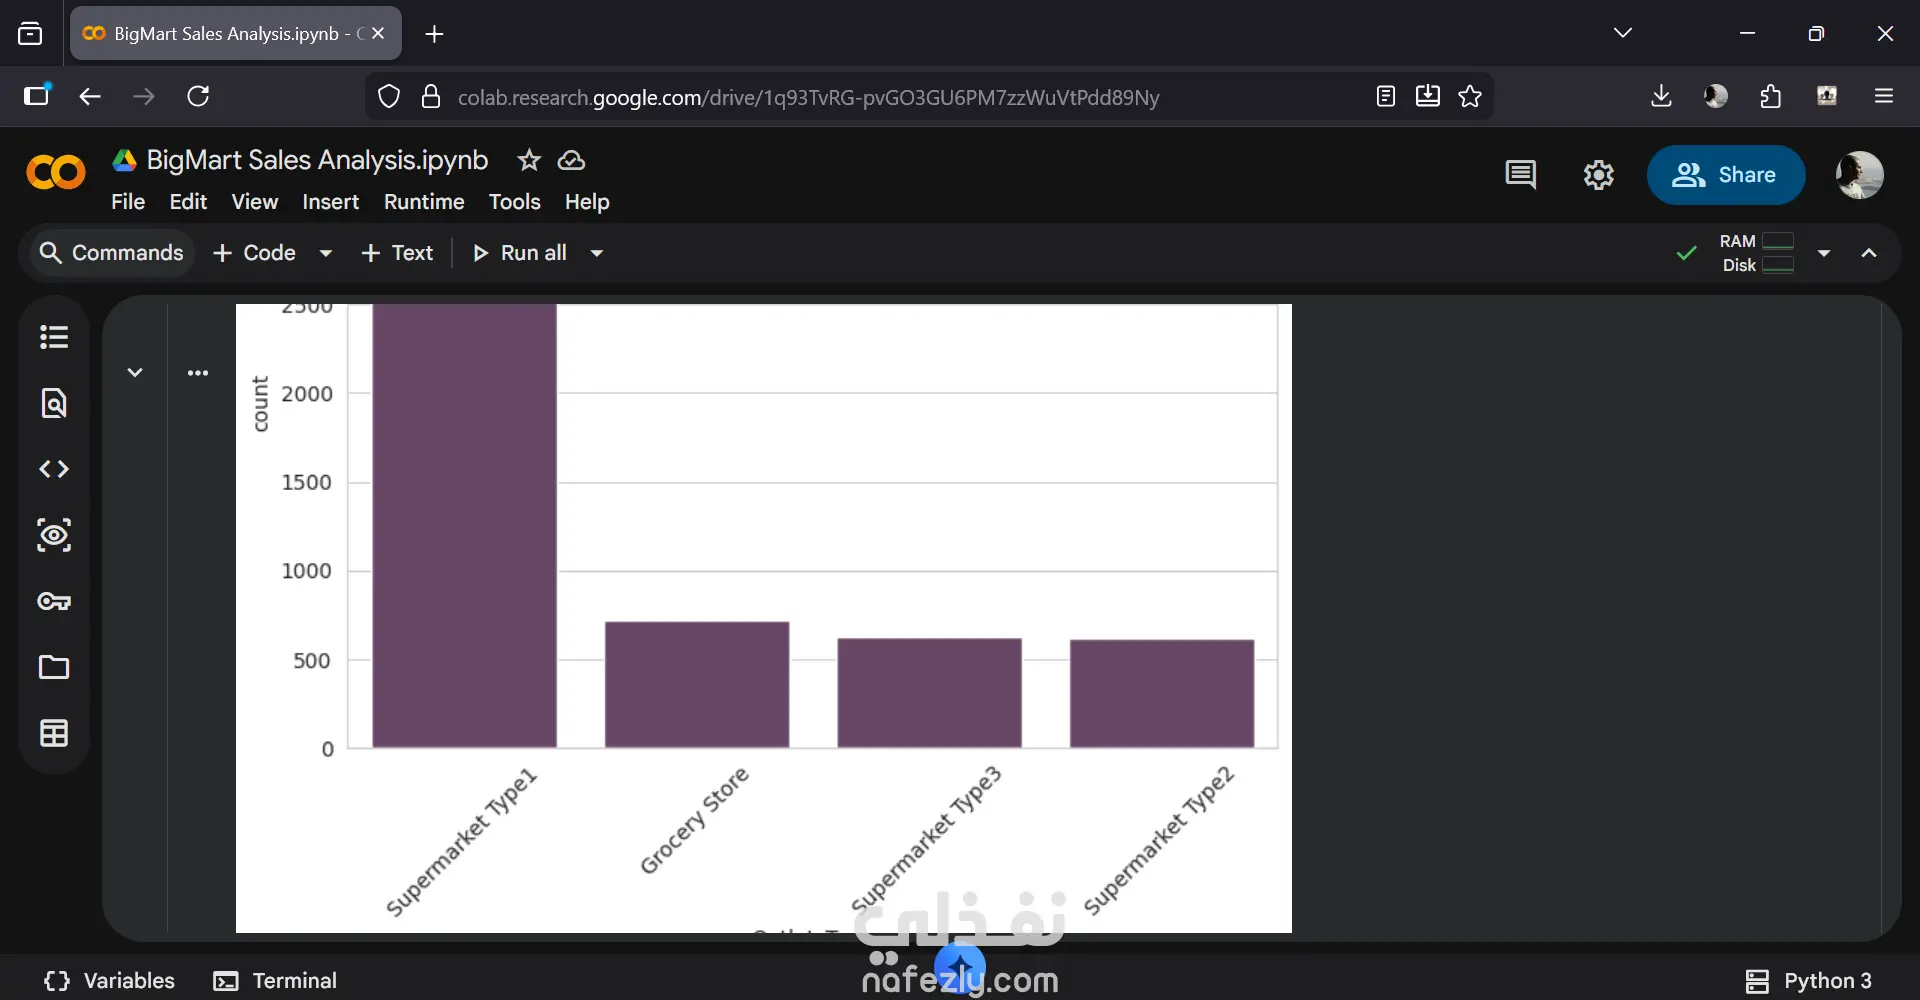The image size is (1920, 1000).
Task: Show site tracking protection shield info
Action: [389, 96]
